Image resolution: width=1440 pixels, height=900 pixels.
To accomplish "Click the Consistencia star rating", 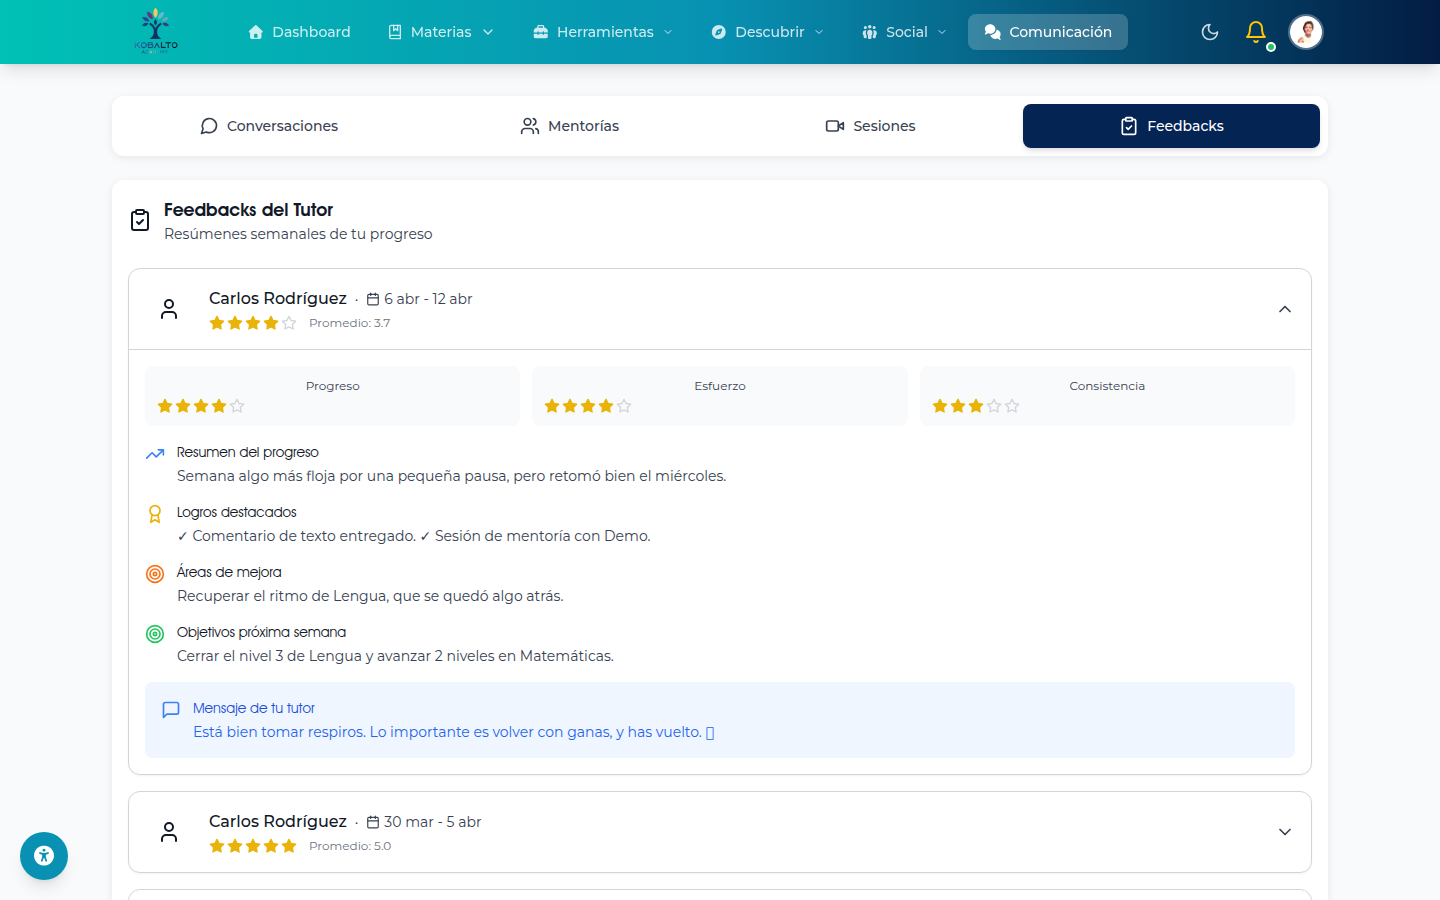I will 976,406.
